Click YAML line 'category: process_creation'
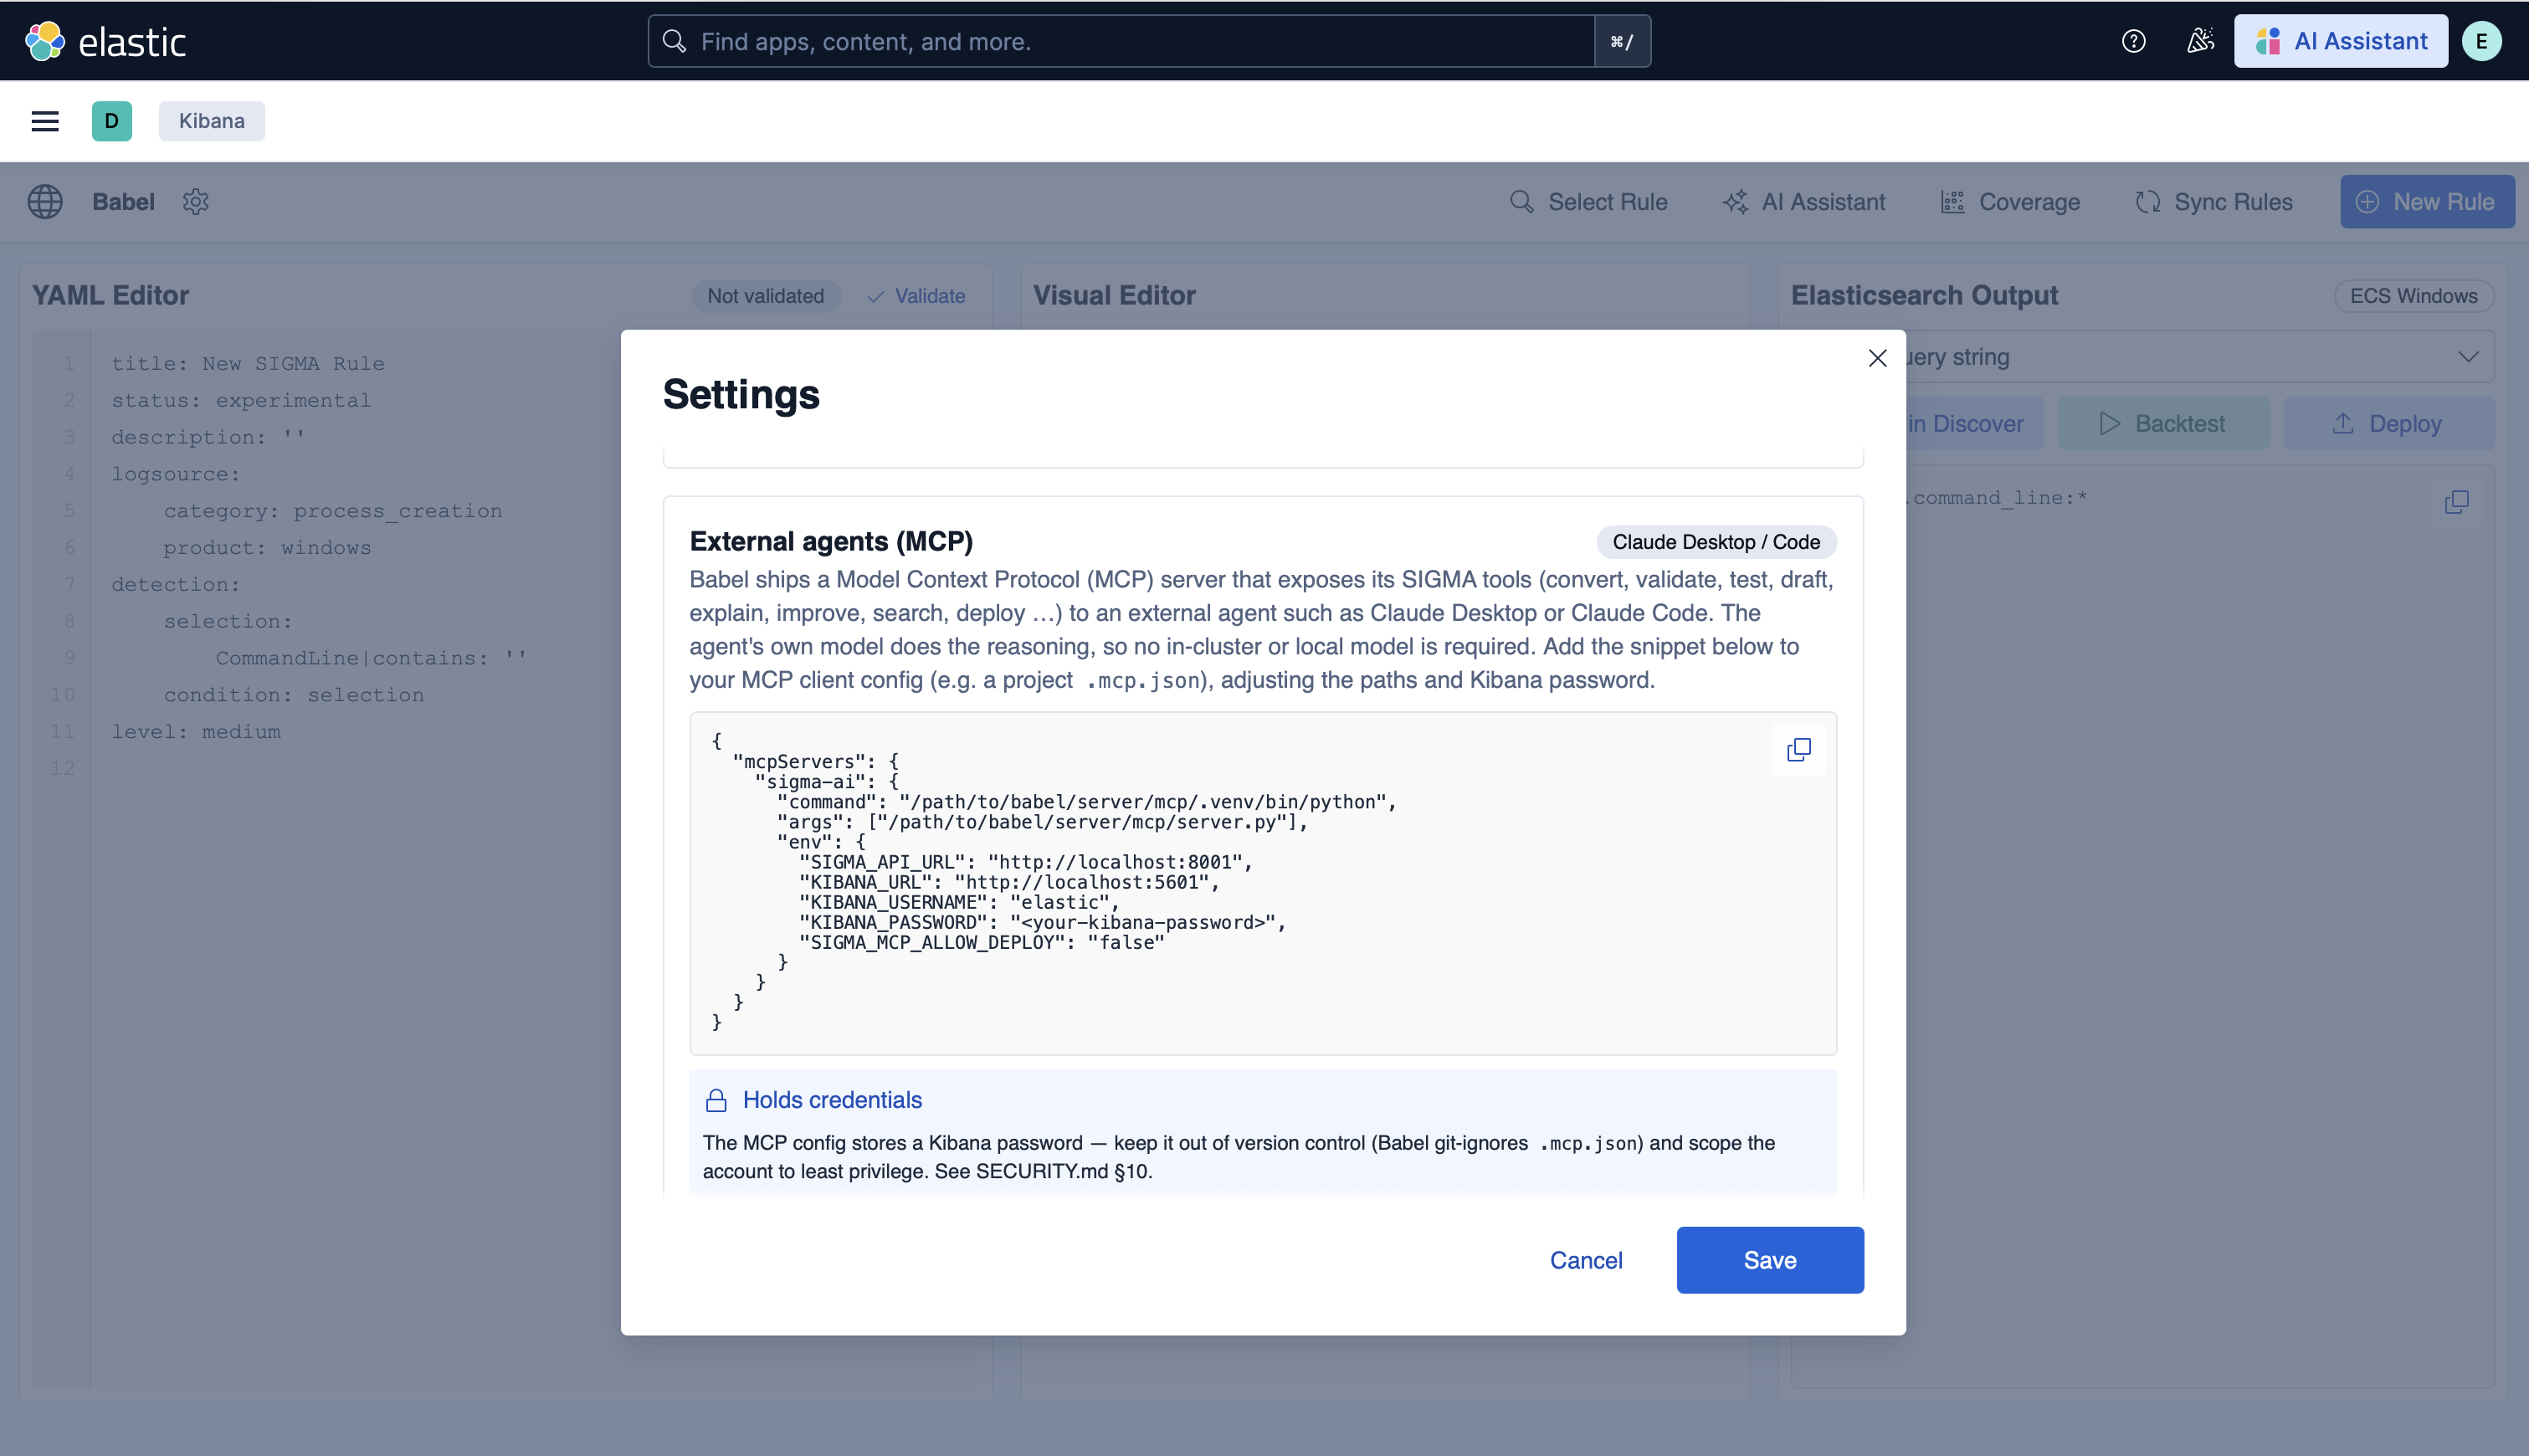The image size is (2529, 1456). point(333,511)
